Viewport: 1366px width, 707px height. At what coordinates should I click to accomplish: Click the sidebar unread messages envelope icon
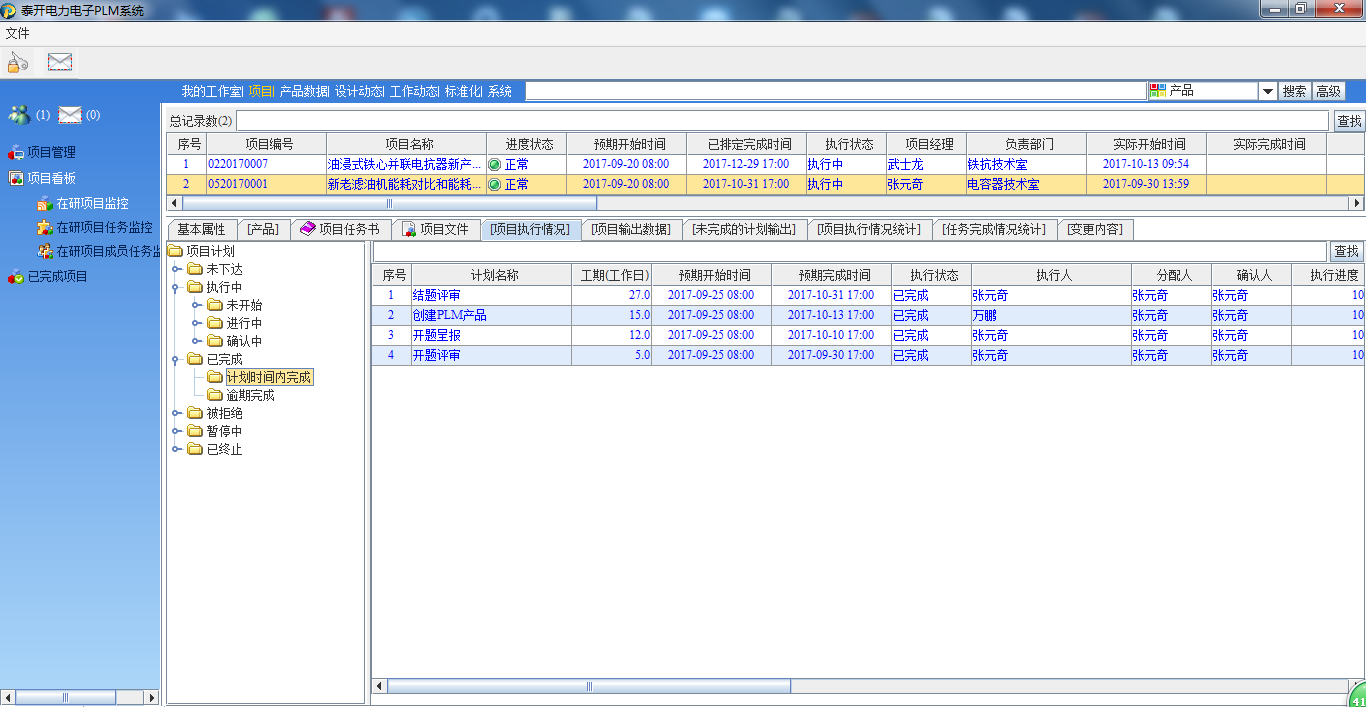coord(69,115)
